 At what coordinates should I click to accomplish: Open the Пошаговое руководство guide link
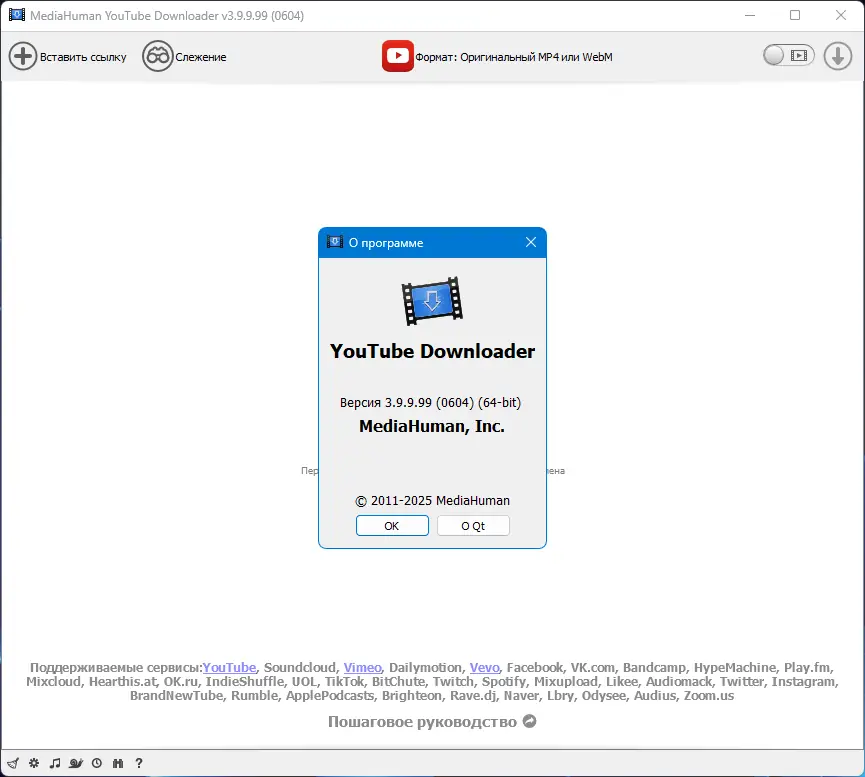[423, 722]
